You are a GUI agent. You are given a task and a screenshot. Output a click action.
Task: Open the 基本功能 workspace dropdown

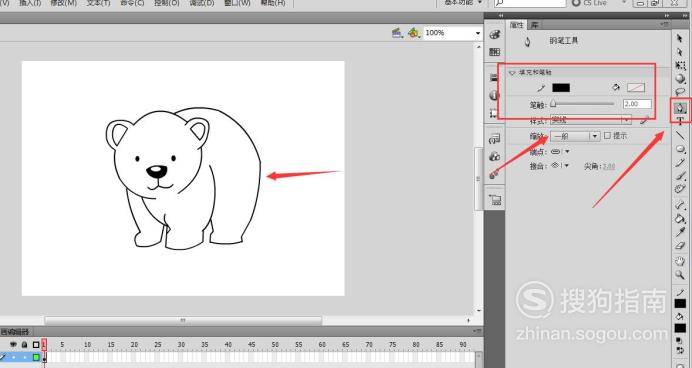pos(463,2)
